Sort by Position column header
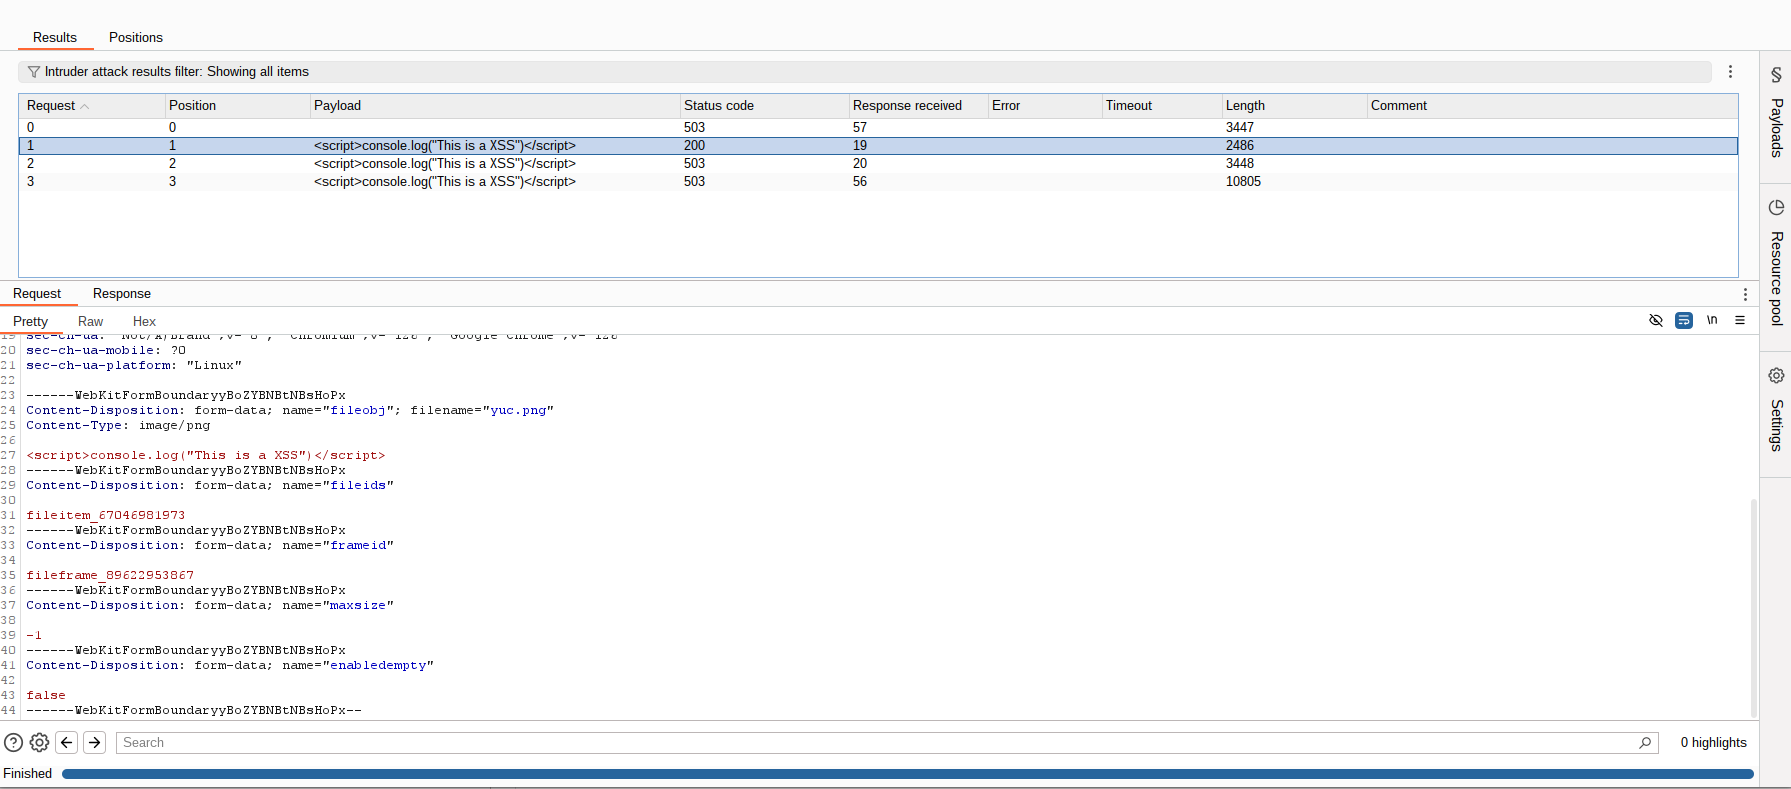Viewport: 1791px width, 789px height. click(238, 106)
